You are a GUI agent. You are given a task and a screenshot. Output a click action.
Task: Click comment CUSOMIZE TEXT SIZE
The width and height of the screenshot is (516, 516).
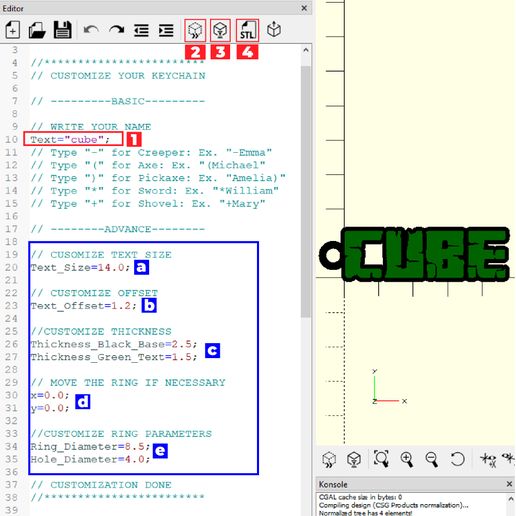[x=101, y=255]
